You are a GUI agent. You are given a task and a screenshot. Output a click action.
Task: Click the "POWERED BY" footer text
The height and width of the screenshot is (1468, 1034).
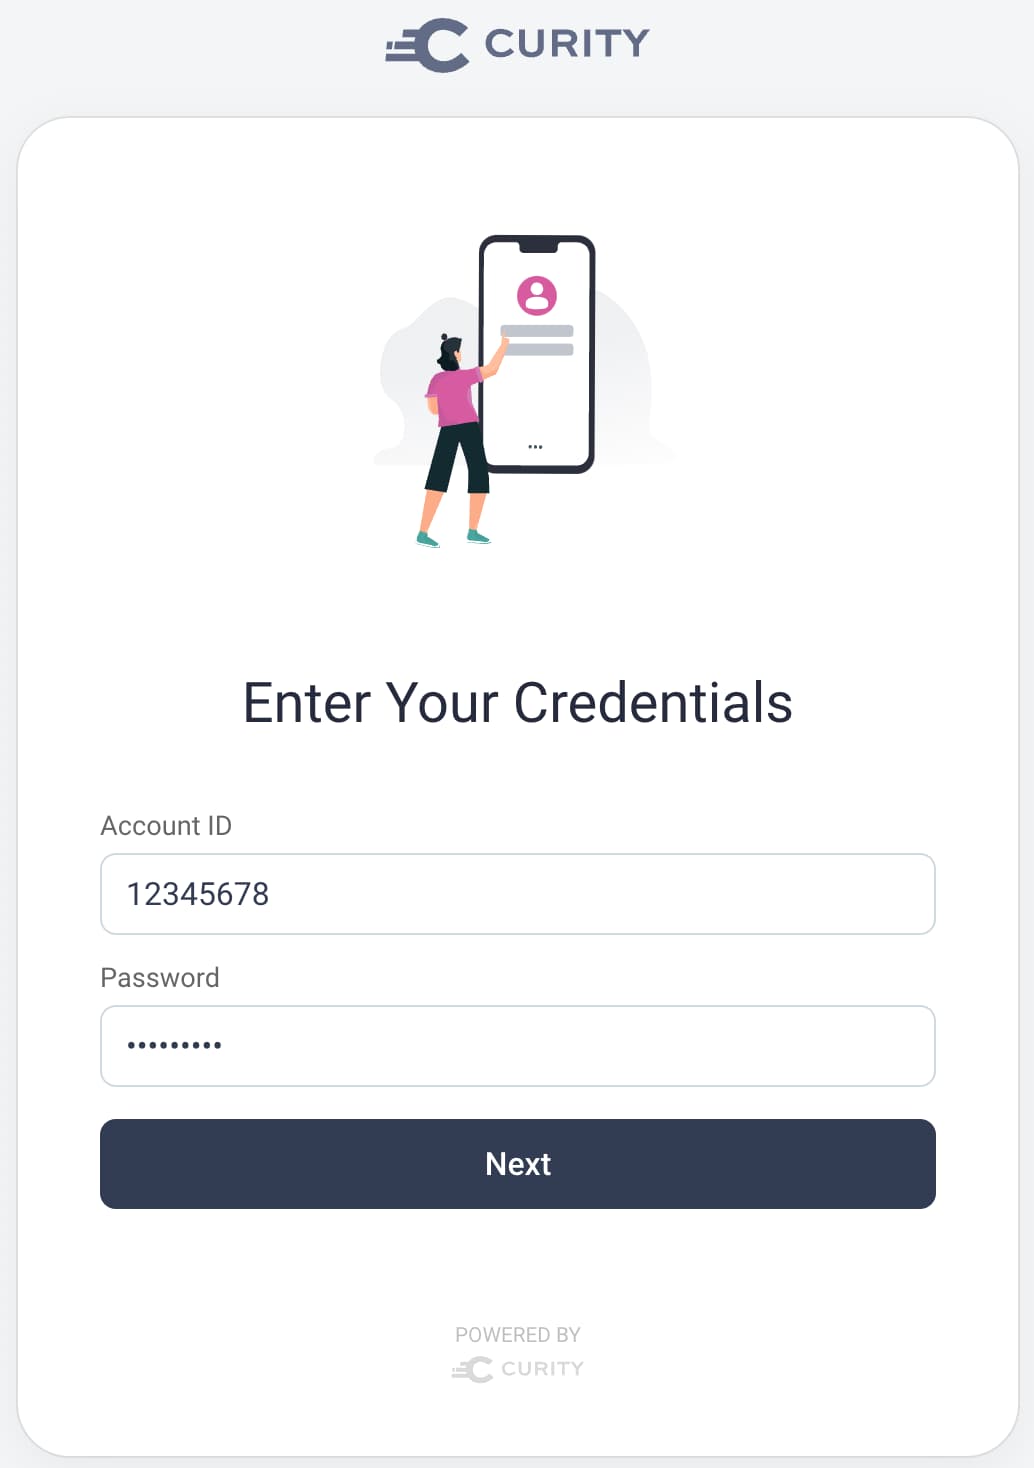point(518,1335)
